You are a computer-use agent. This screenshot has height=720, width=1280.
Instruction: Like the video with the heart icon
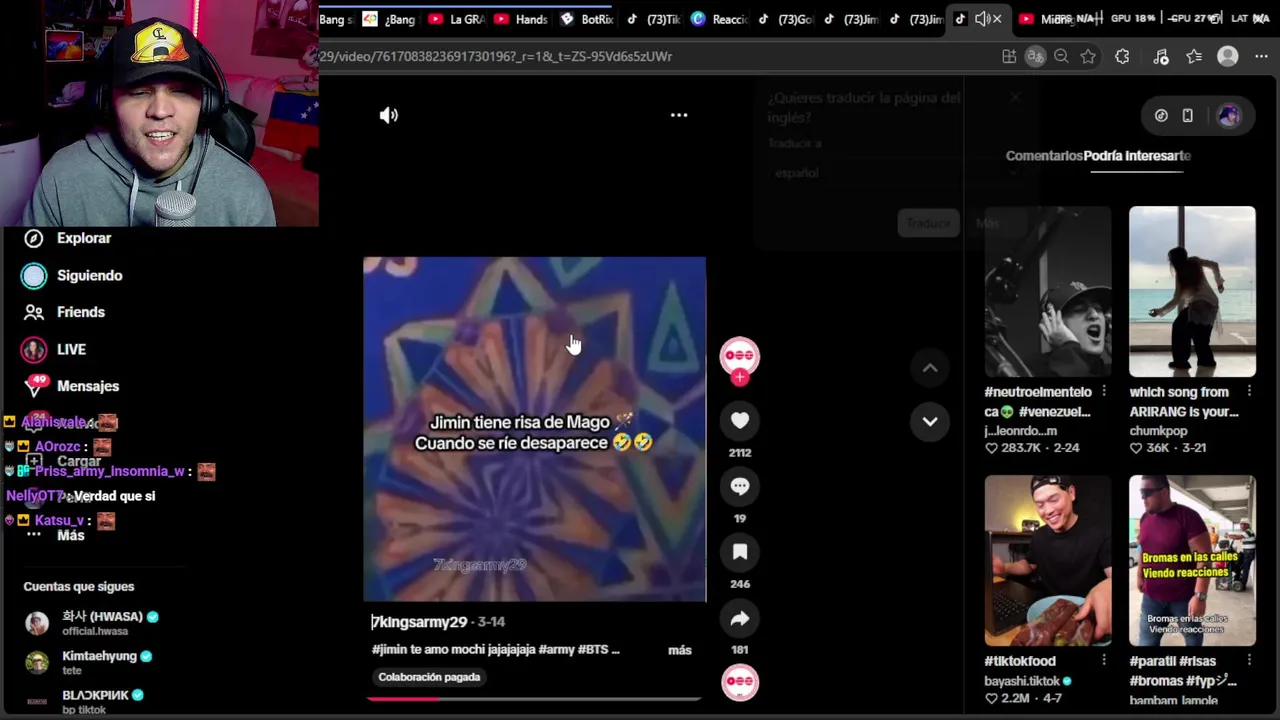(740, 421)
